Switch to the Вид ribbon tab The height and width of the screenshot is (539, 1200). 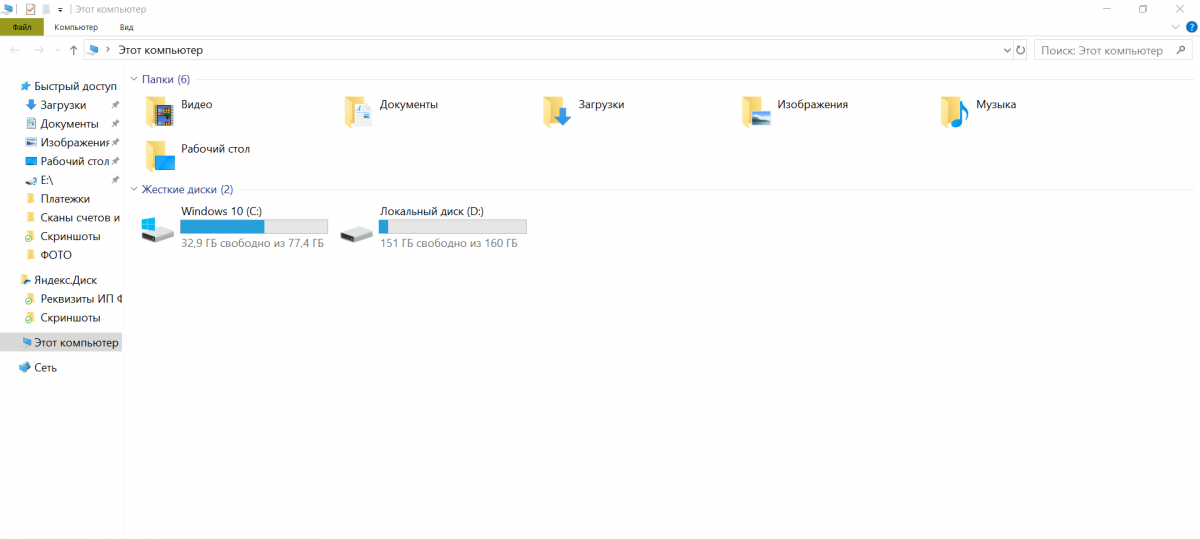click(127, 27)
